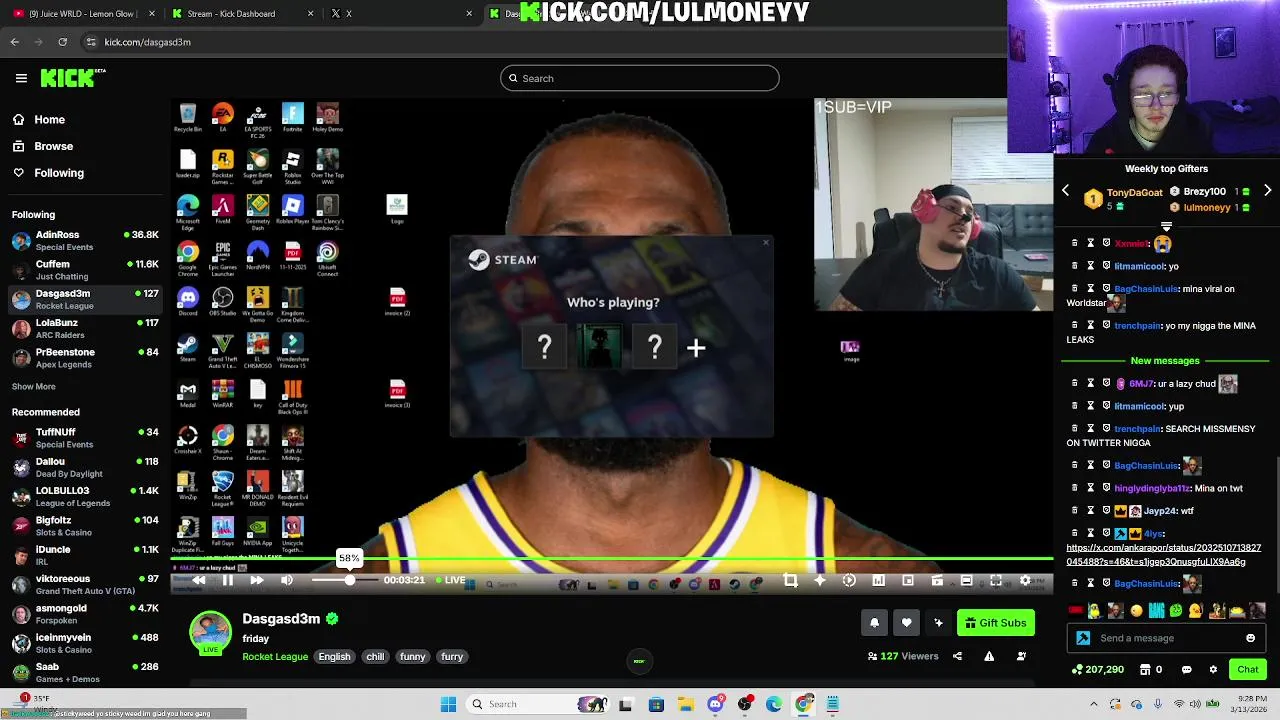Timeout hinglydinglyba11z's message with hourglass
Screen dimensions: 1280x720
1091,488
